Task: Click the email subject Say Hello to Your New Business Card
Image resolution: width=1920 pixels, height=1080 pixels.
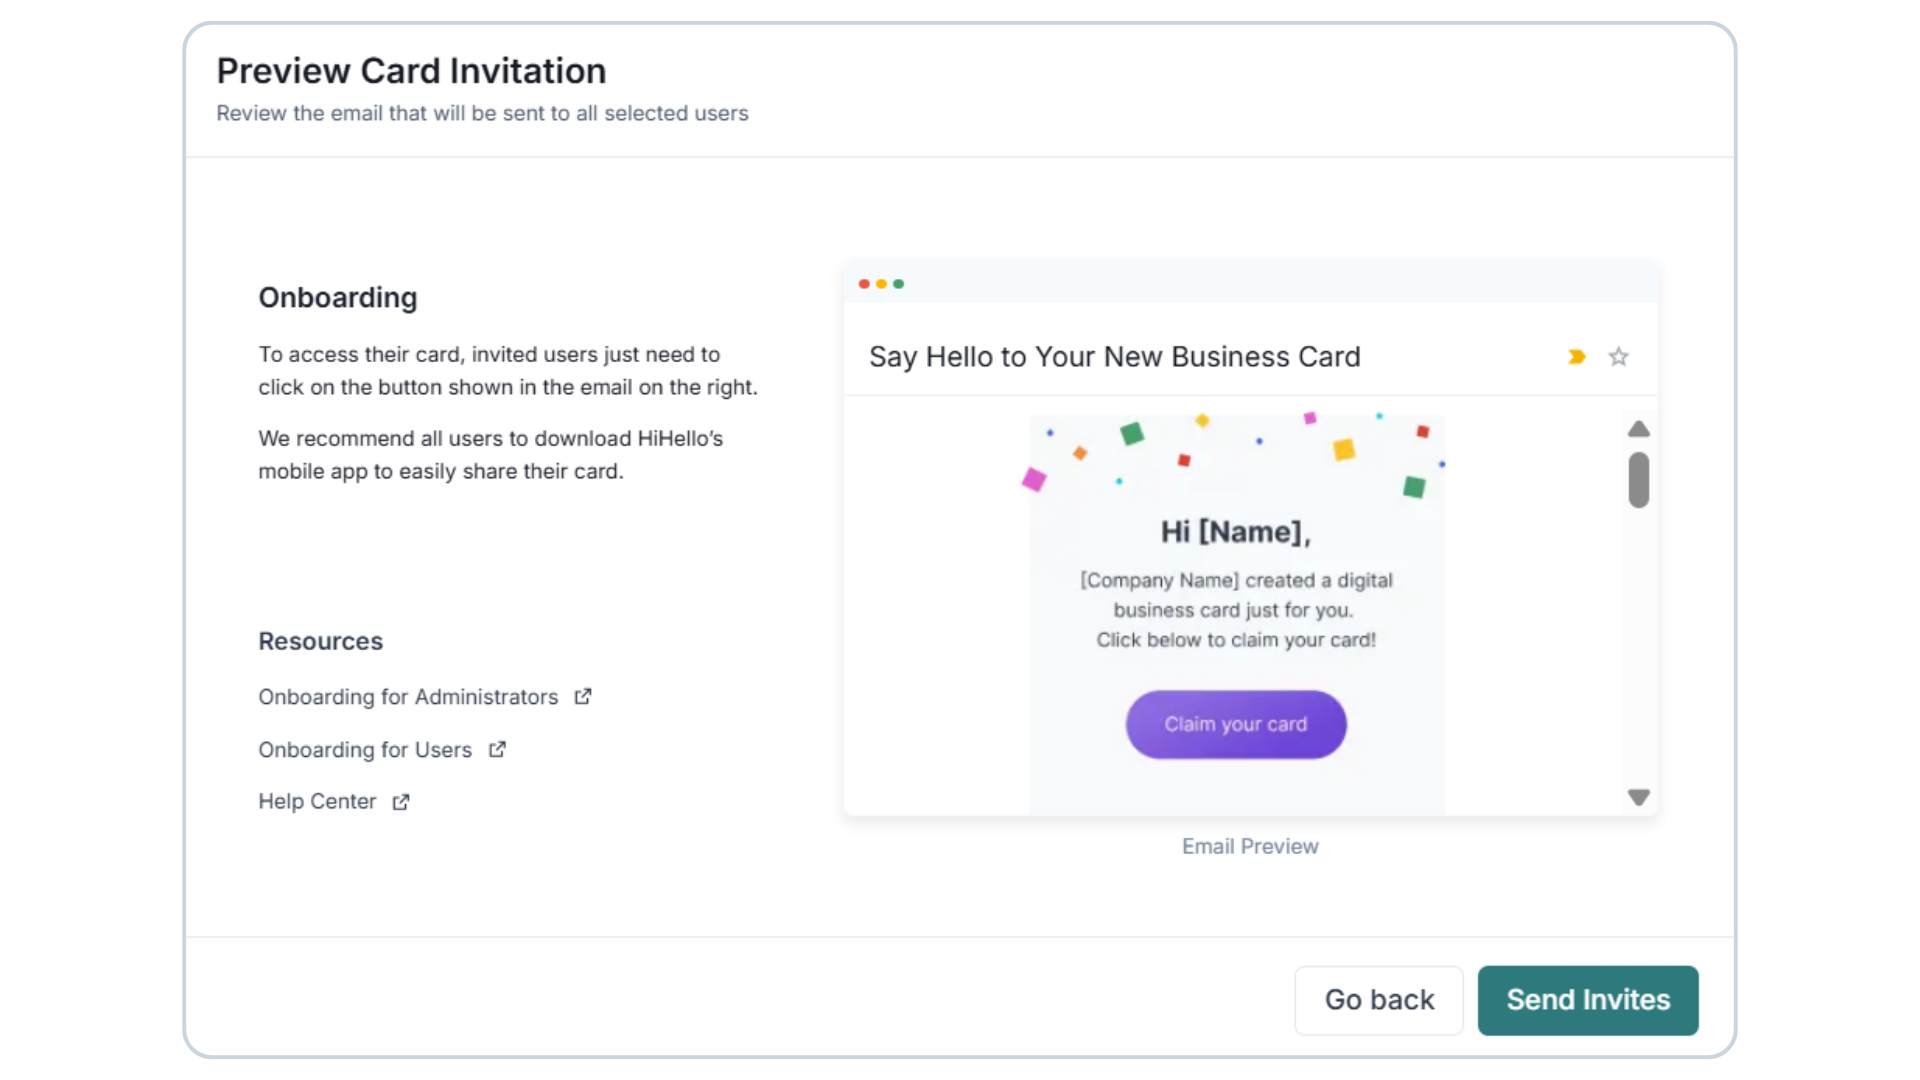Action: [1115, 357]
